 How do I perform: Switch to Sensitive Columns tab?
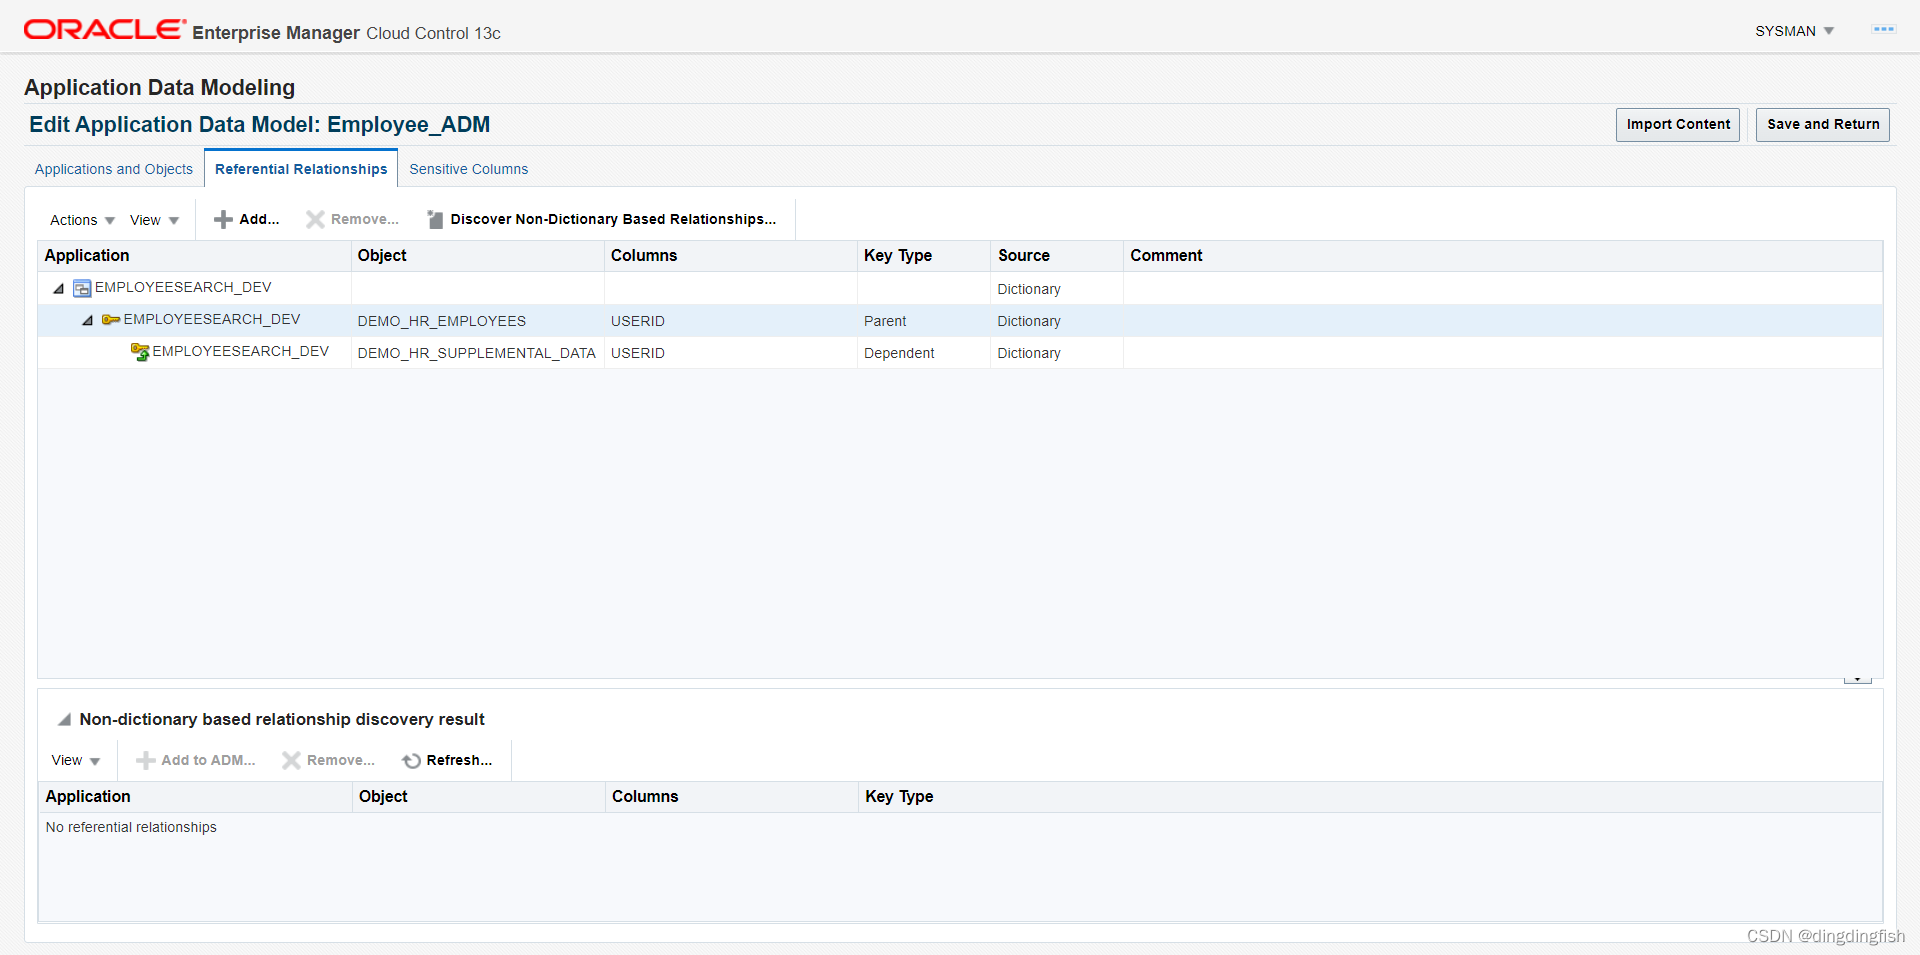click(x=469, y=169)
